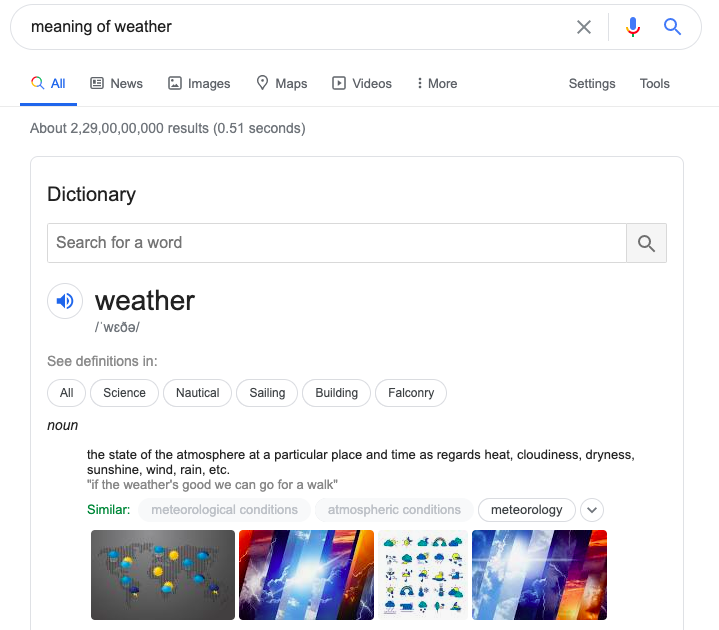This screenshot has width=719, height=630.
Task: Click the Search for a word field
Action: click(336, 243)
